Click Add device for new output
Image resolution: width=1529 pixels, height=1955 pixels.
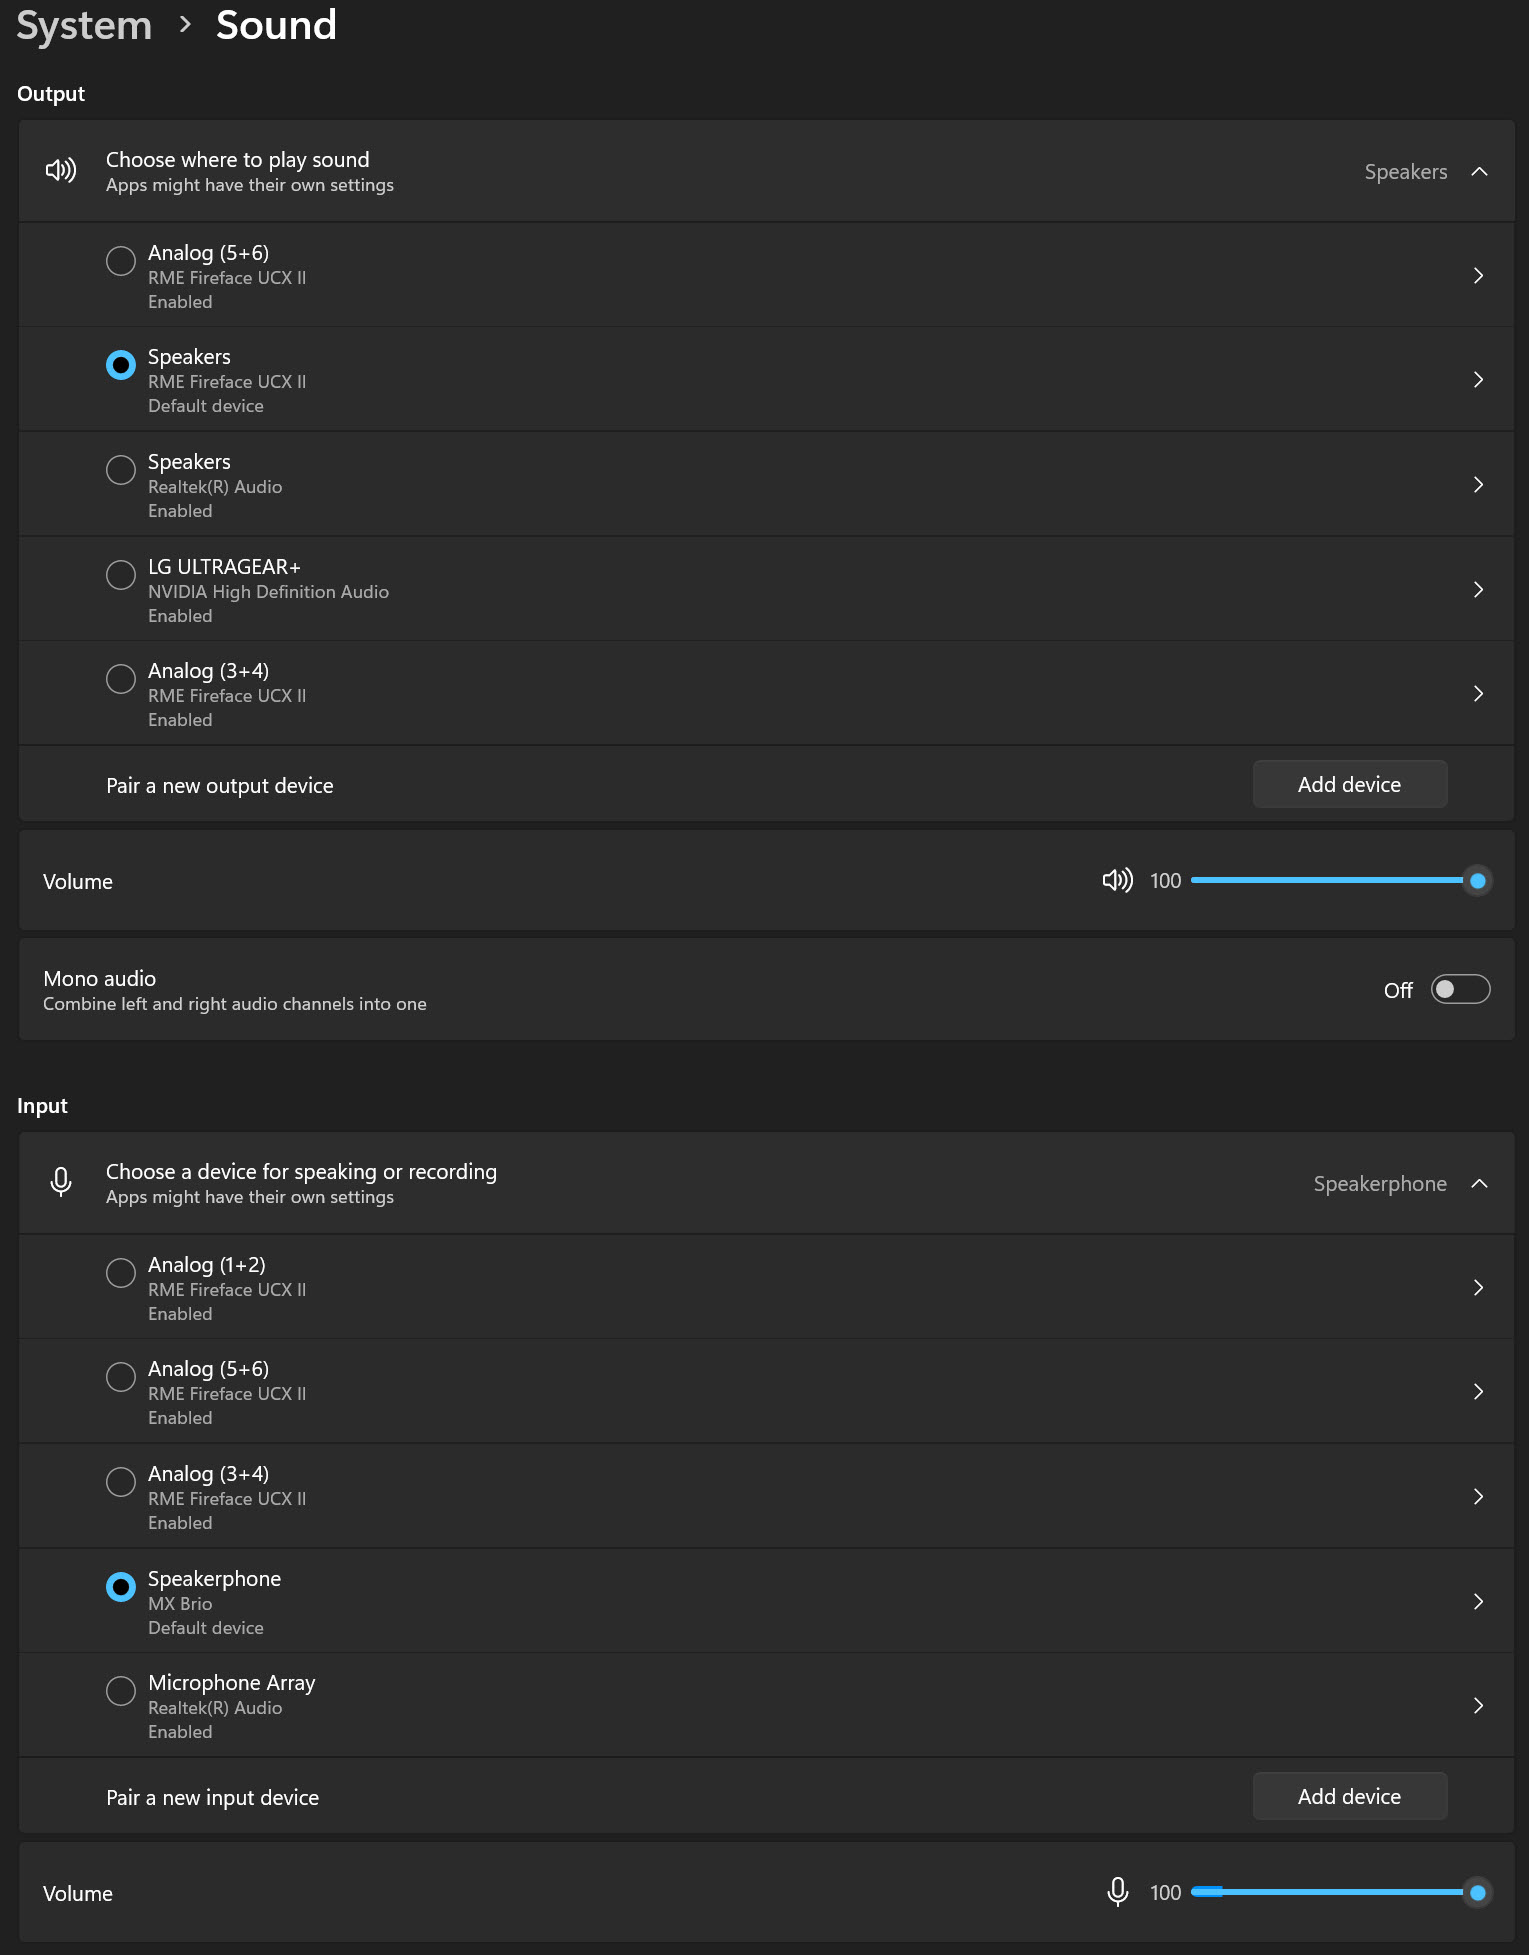click(1349, 785)
